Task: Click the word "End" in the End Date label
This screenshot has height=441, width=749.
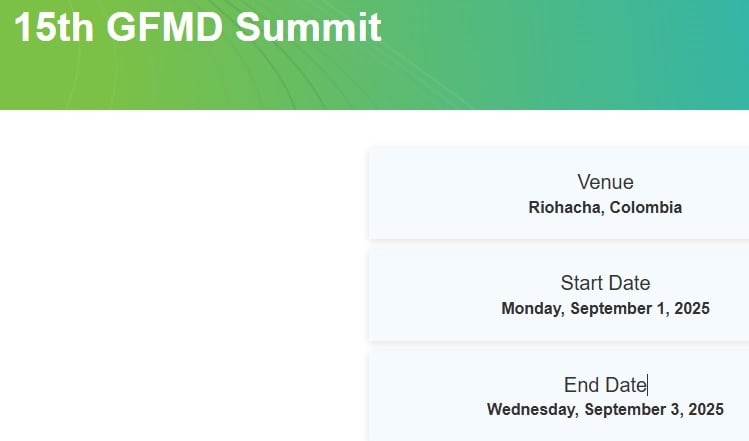Action: click(582, 385)
